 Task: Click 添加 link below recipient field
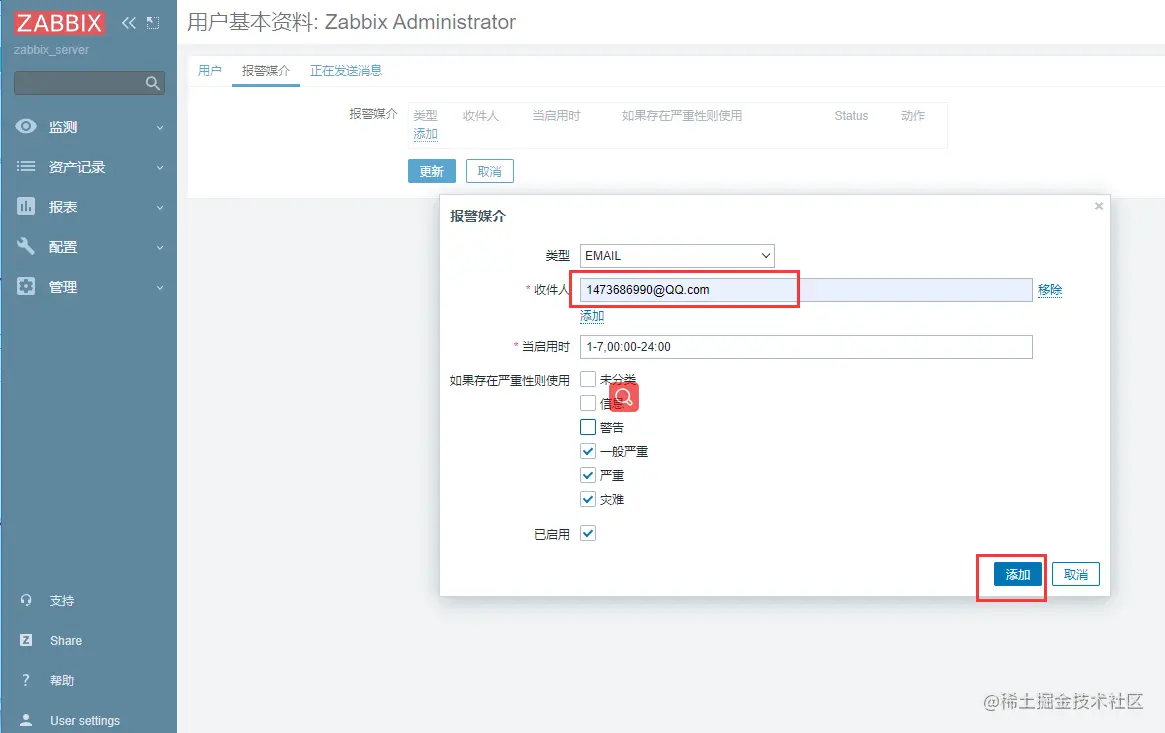pos(592,316)
